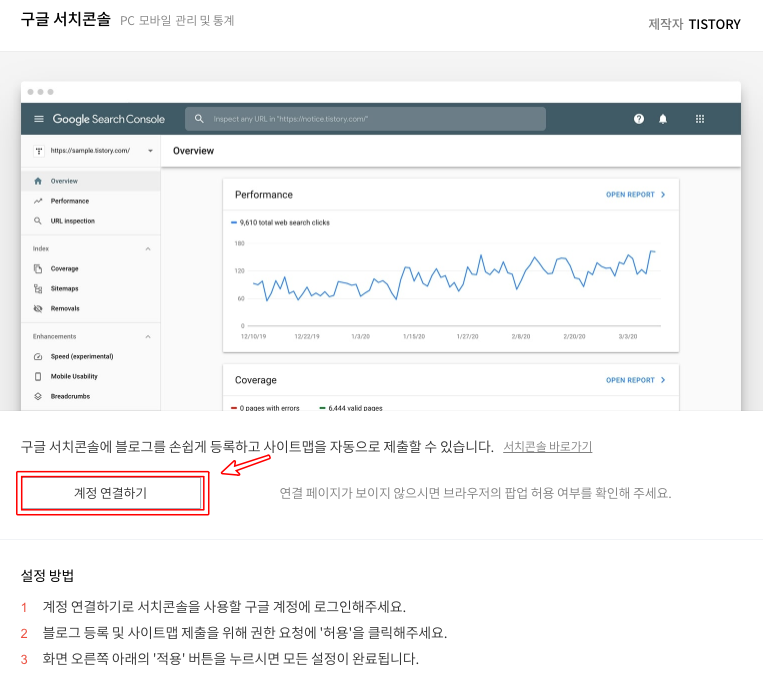This screenshot has width=763, height=680.
Task: Click the 12/10/19 axis date label
Action: [x=254, y=336]
